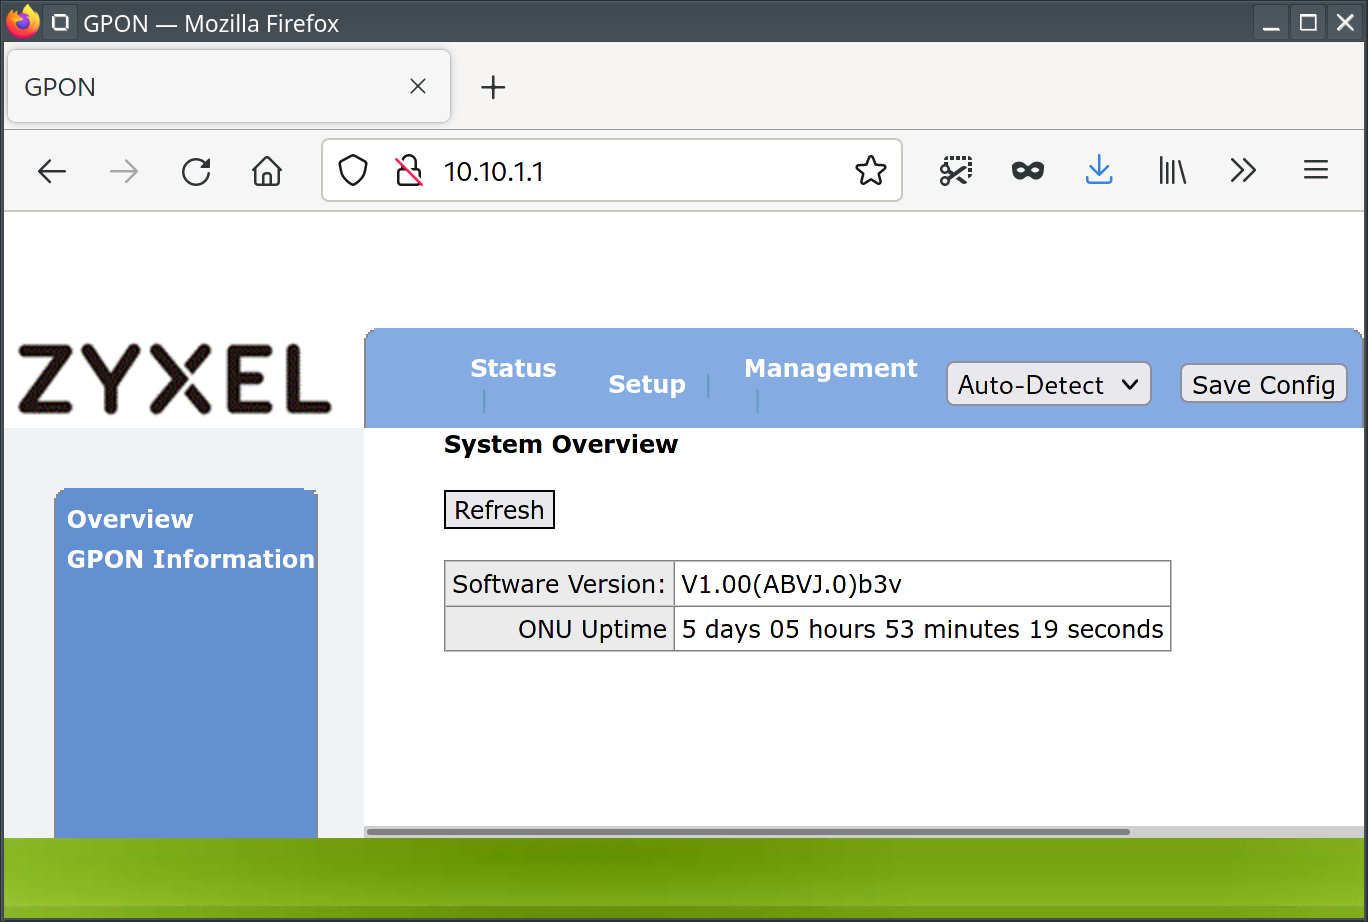Click the insecure connection padlock icon
This screenshot has width=1368, height=922.
tap(408, 172)
